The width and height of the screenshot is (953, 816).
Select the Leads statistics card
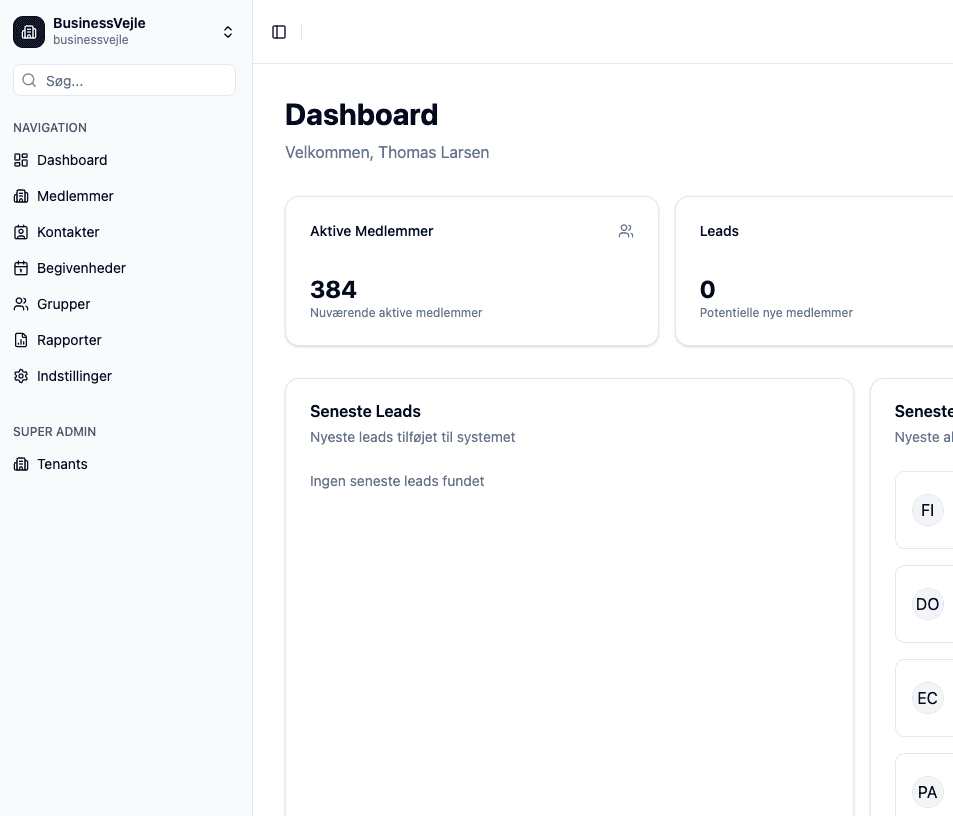pyautogui.click(x=814, y=271)
